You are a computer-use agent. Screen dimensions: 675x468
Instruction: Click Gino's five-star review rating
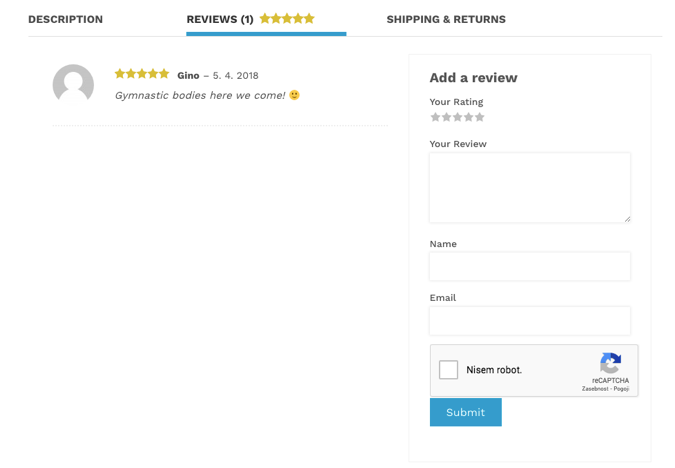[142, 74]
